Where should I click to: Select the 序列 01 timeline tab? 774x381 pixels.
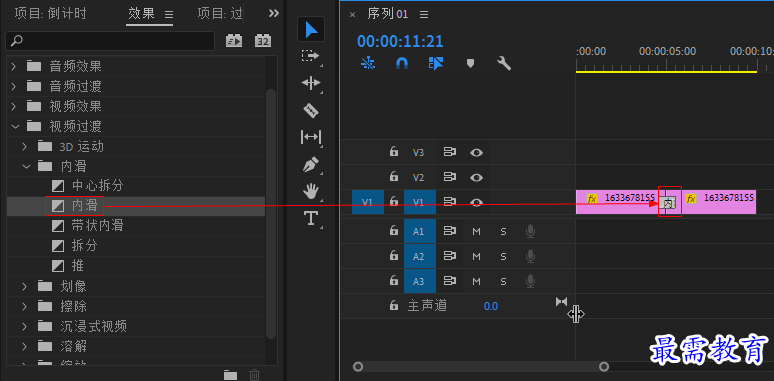pos(387,14)
